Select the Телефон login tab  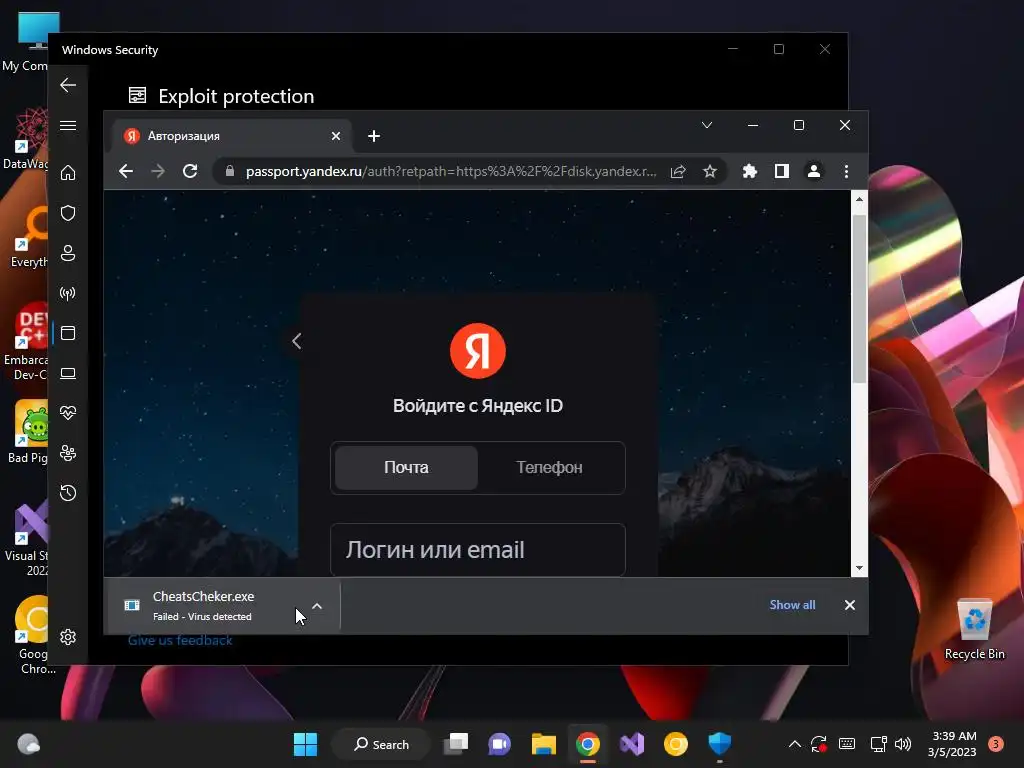[x=549, y=468]
